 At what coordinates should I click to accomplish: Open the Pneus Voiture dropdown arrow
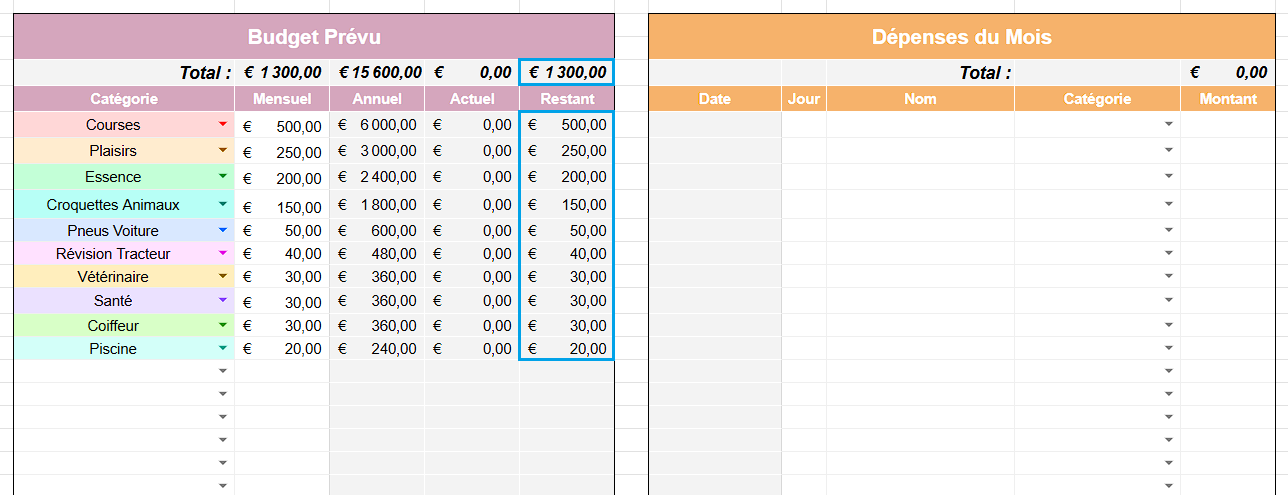(x=223, y=231)
